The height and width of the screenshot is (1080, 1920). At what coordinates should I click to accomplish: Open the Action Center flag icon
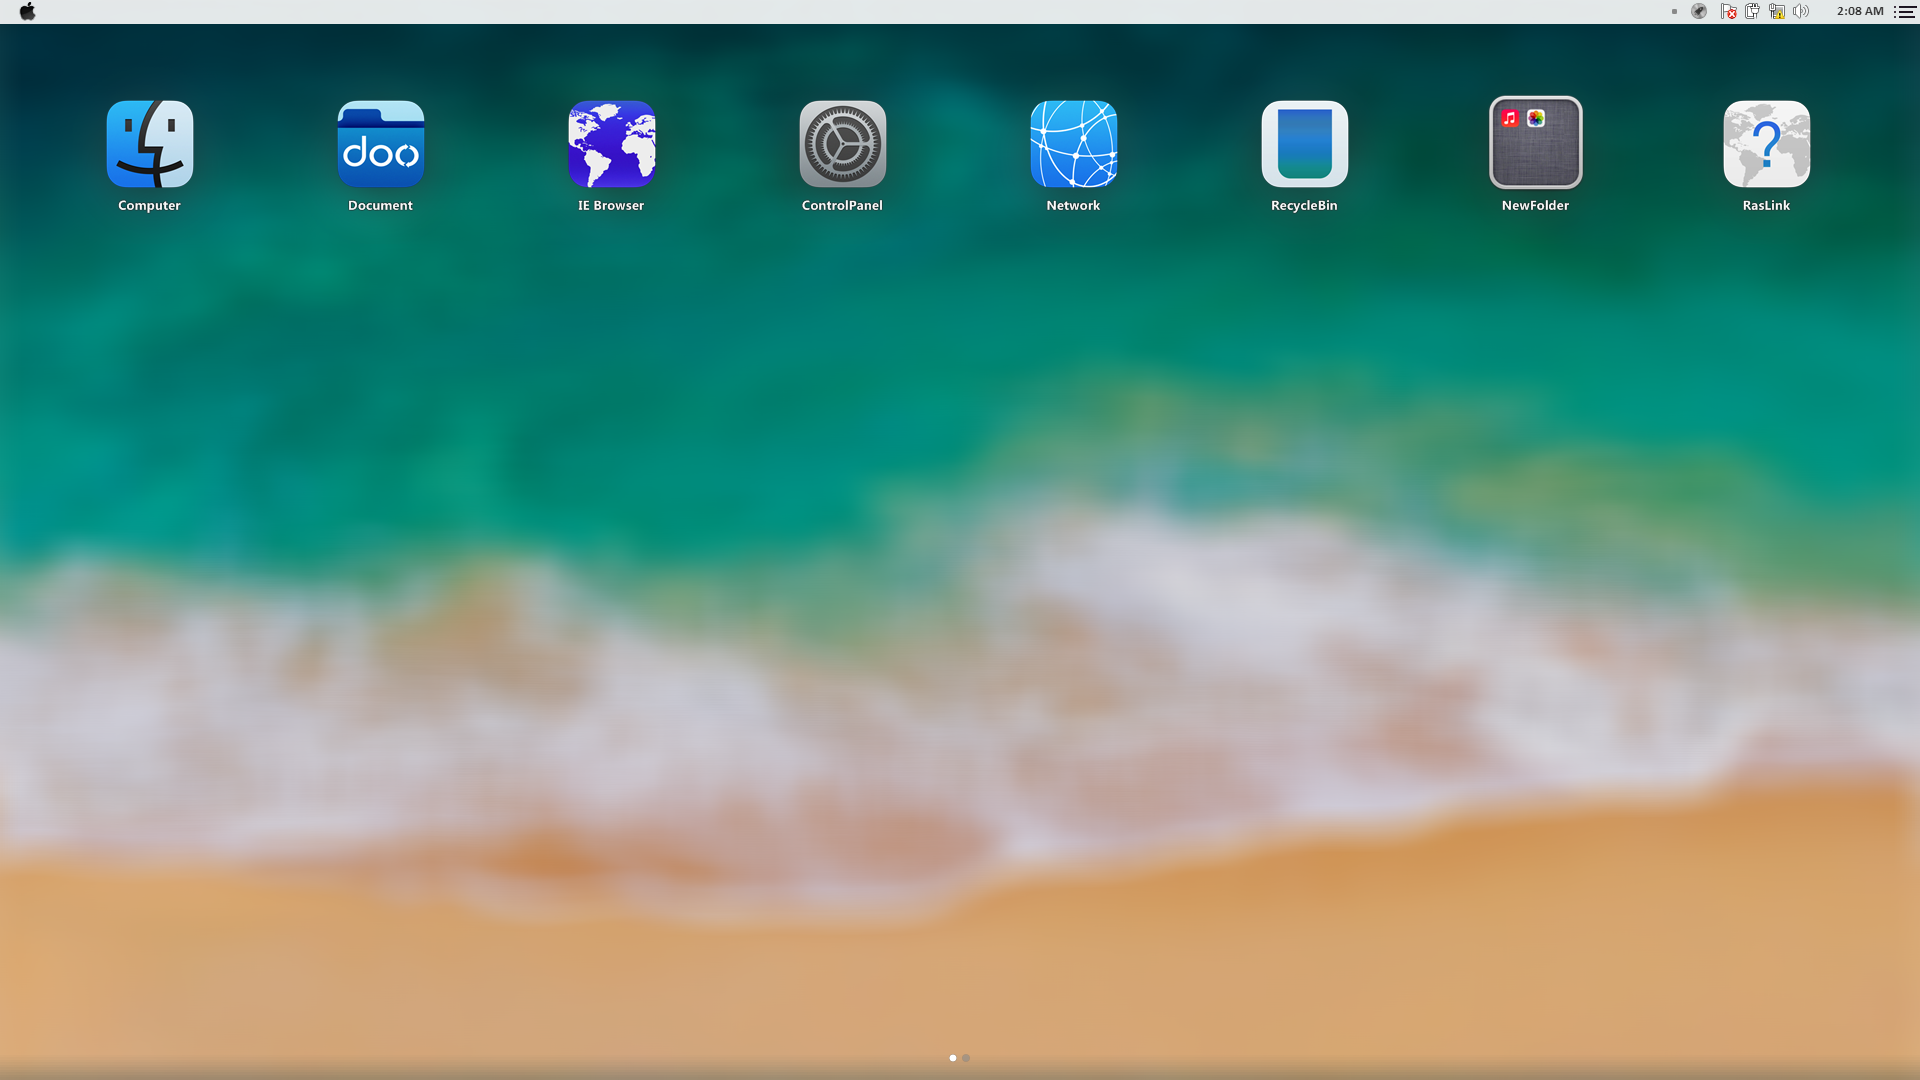pyautogui.click(x=1728, y=11)
